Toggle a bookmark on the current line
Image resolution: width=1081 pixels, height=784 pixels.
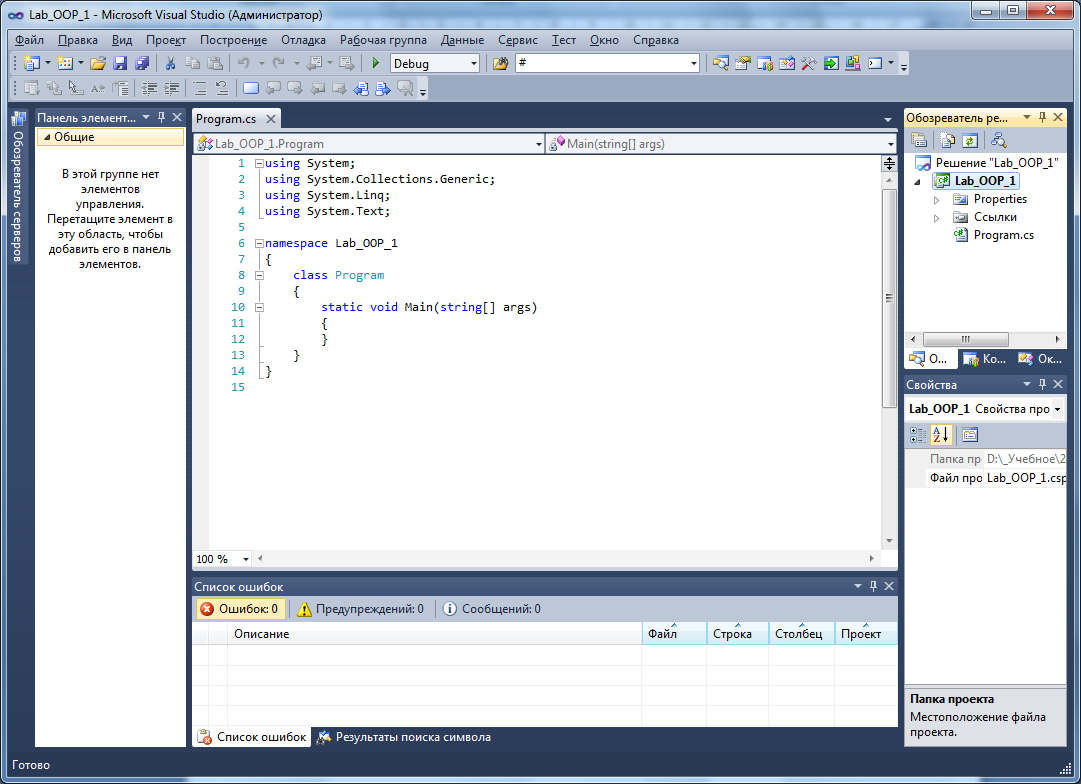pyautogui.click(x=250, y=88)
